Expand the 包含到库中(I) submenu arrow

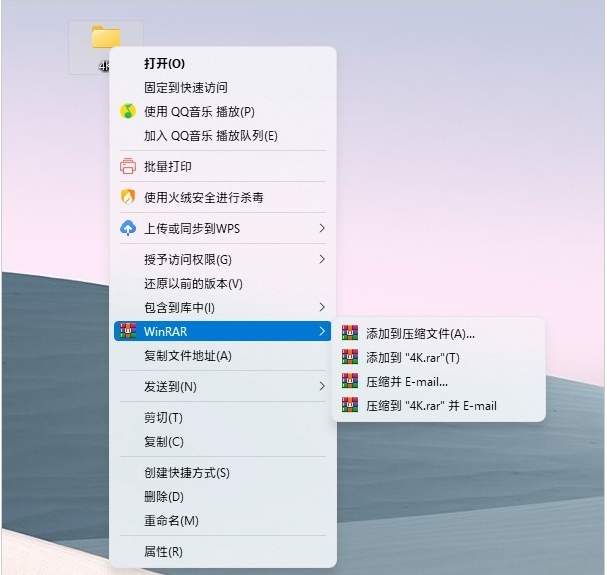click(322, 307)
